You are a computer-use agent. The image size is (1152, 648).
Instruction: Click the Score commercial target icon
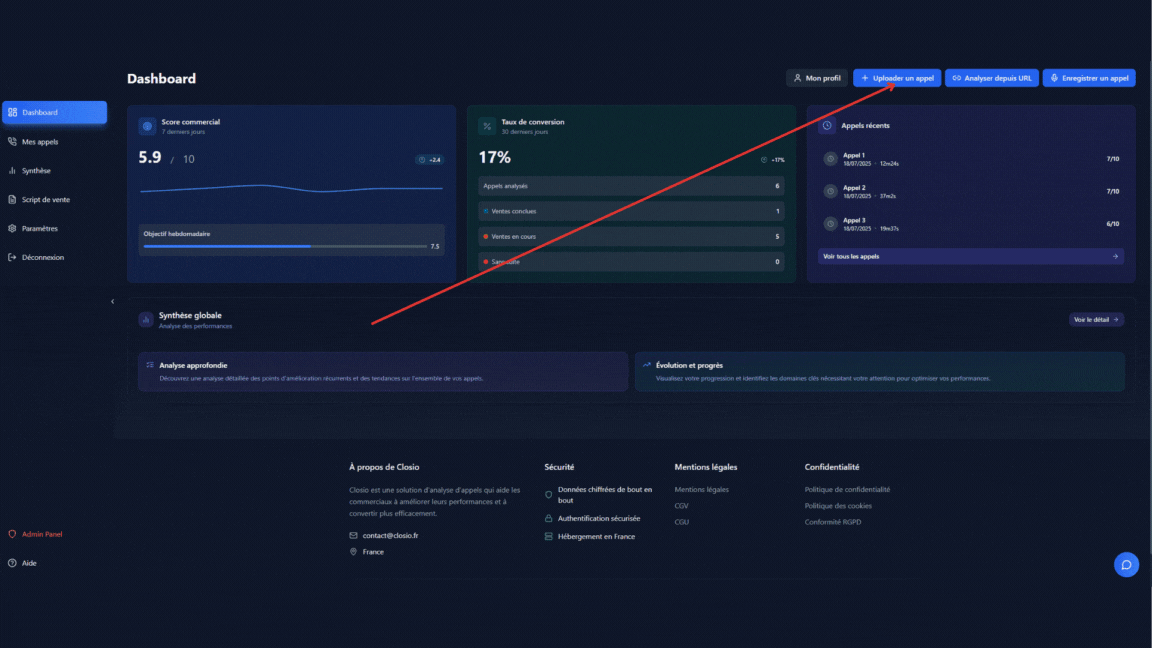click(147, 127)
